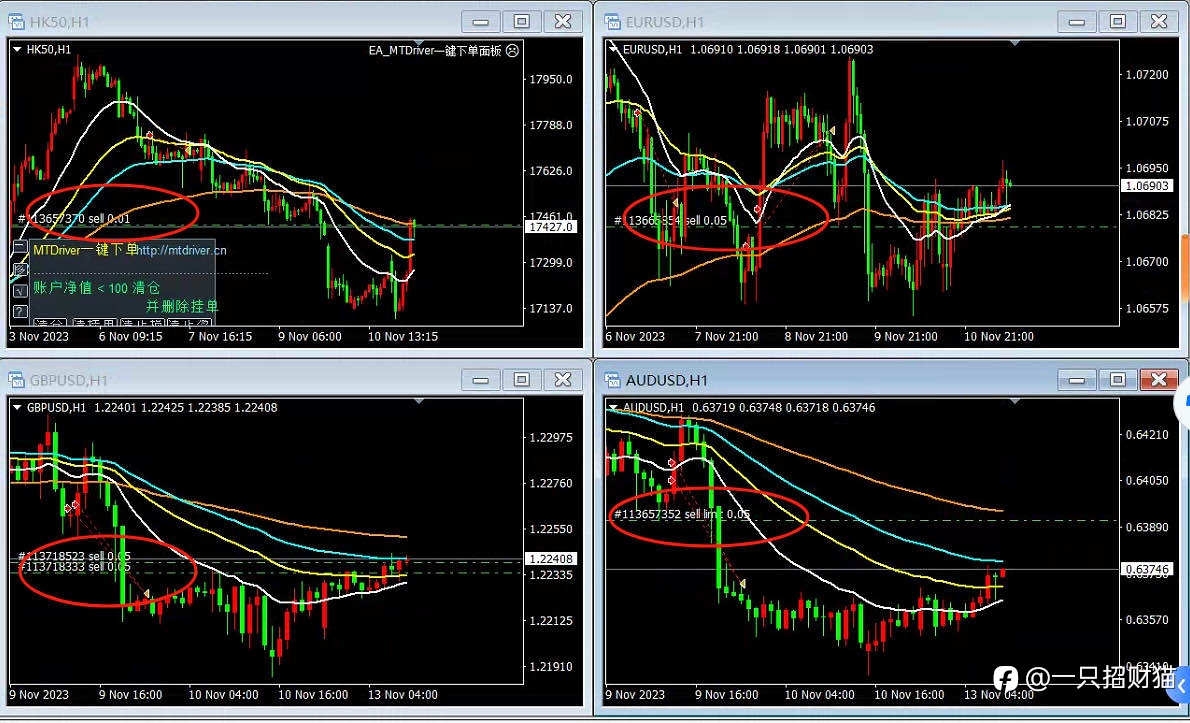Click the 0.64210 price on AUDUSD scale

point(1147,435)
